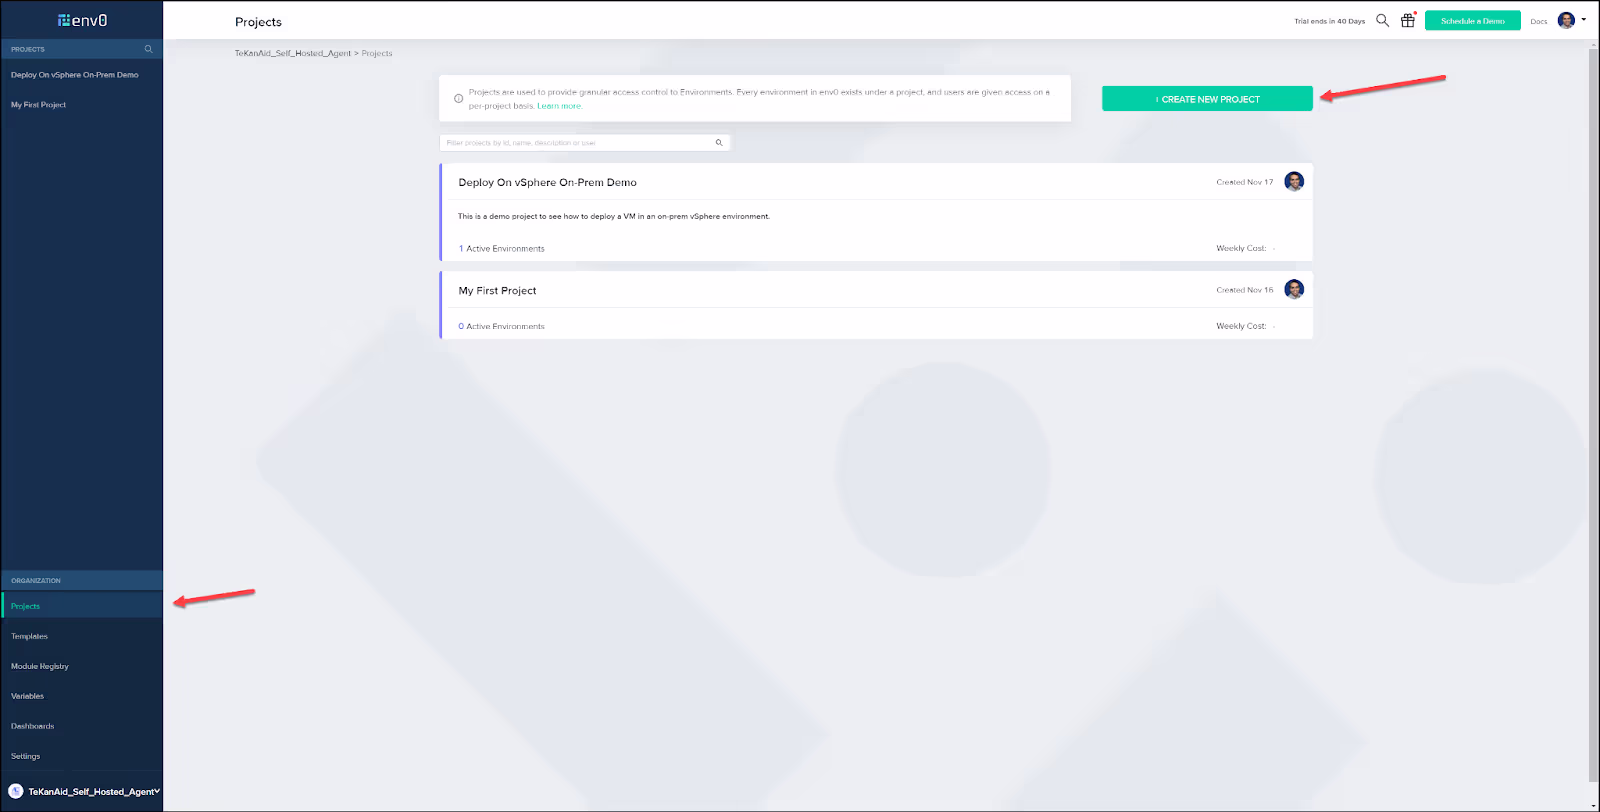
Task: Follow the Learn more link
Action: [559, 106]
